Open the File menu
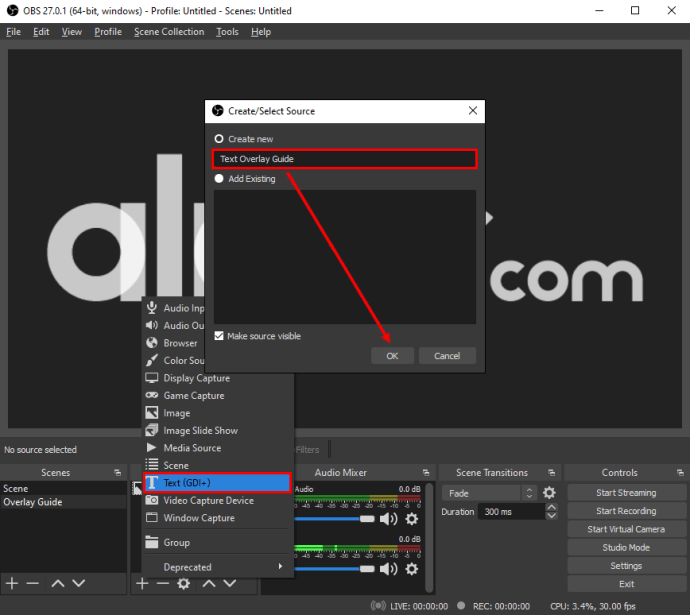The height and width of the screenshot is (615, 690). [13, 32]
